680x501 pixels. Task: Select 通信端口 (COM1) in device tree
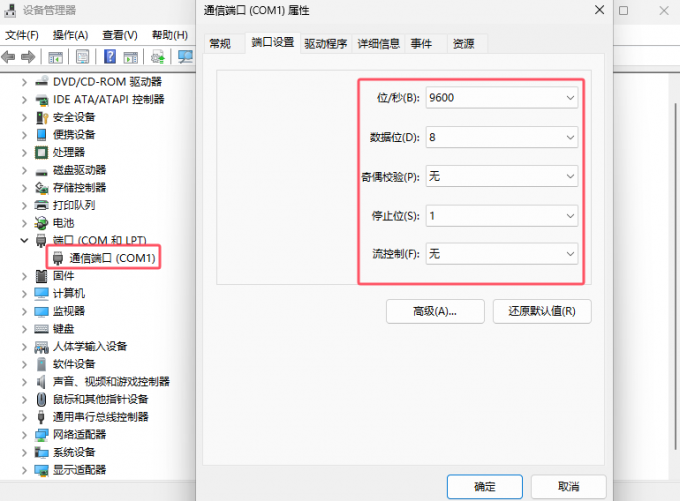point(112,258)
